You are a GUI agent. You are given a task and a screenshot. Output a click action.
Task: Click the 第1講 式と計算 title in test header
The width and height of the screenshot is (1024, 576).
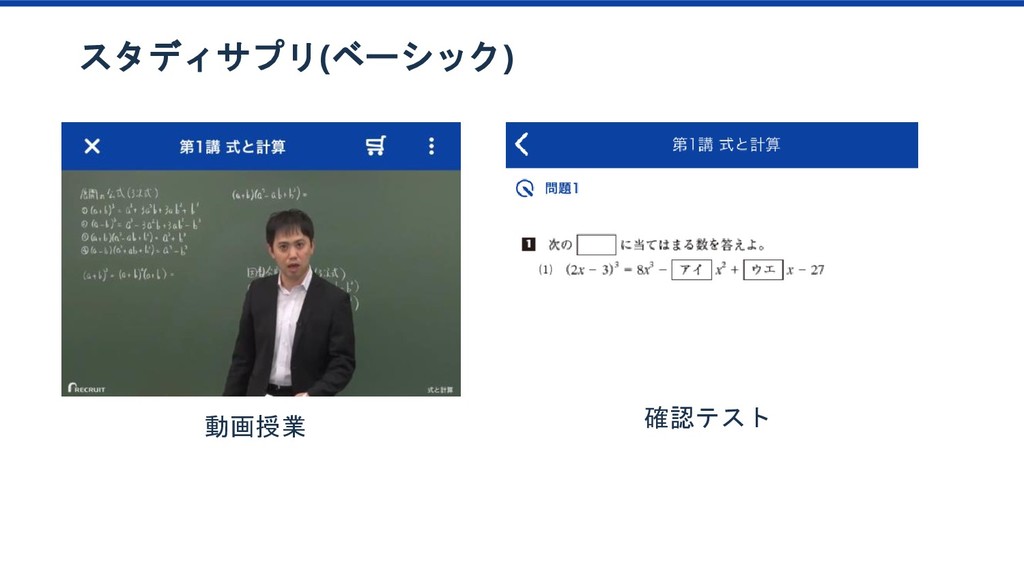[726, 144]
